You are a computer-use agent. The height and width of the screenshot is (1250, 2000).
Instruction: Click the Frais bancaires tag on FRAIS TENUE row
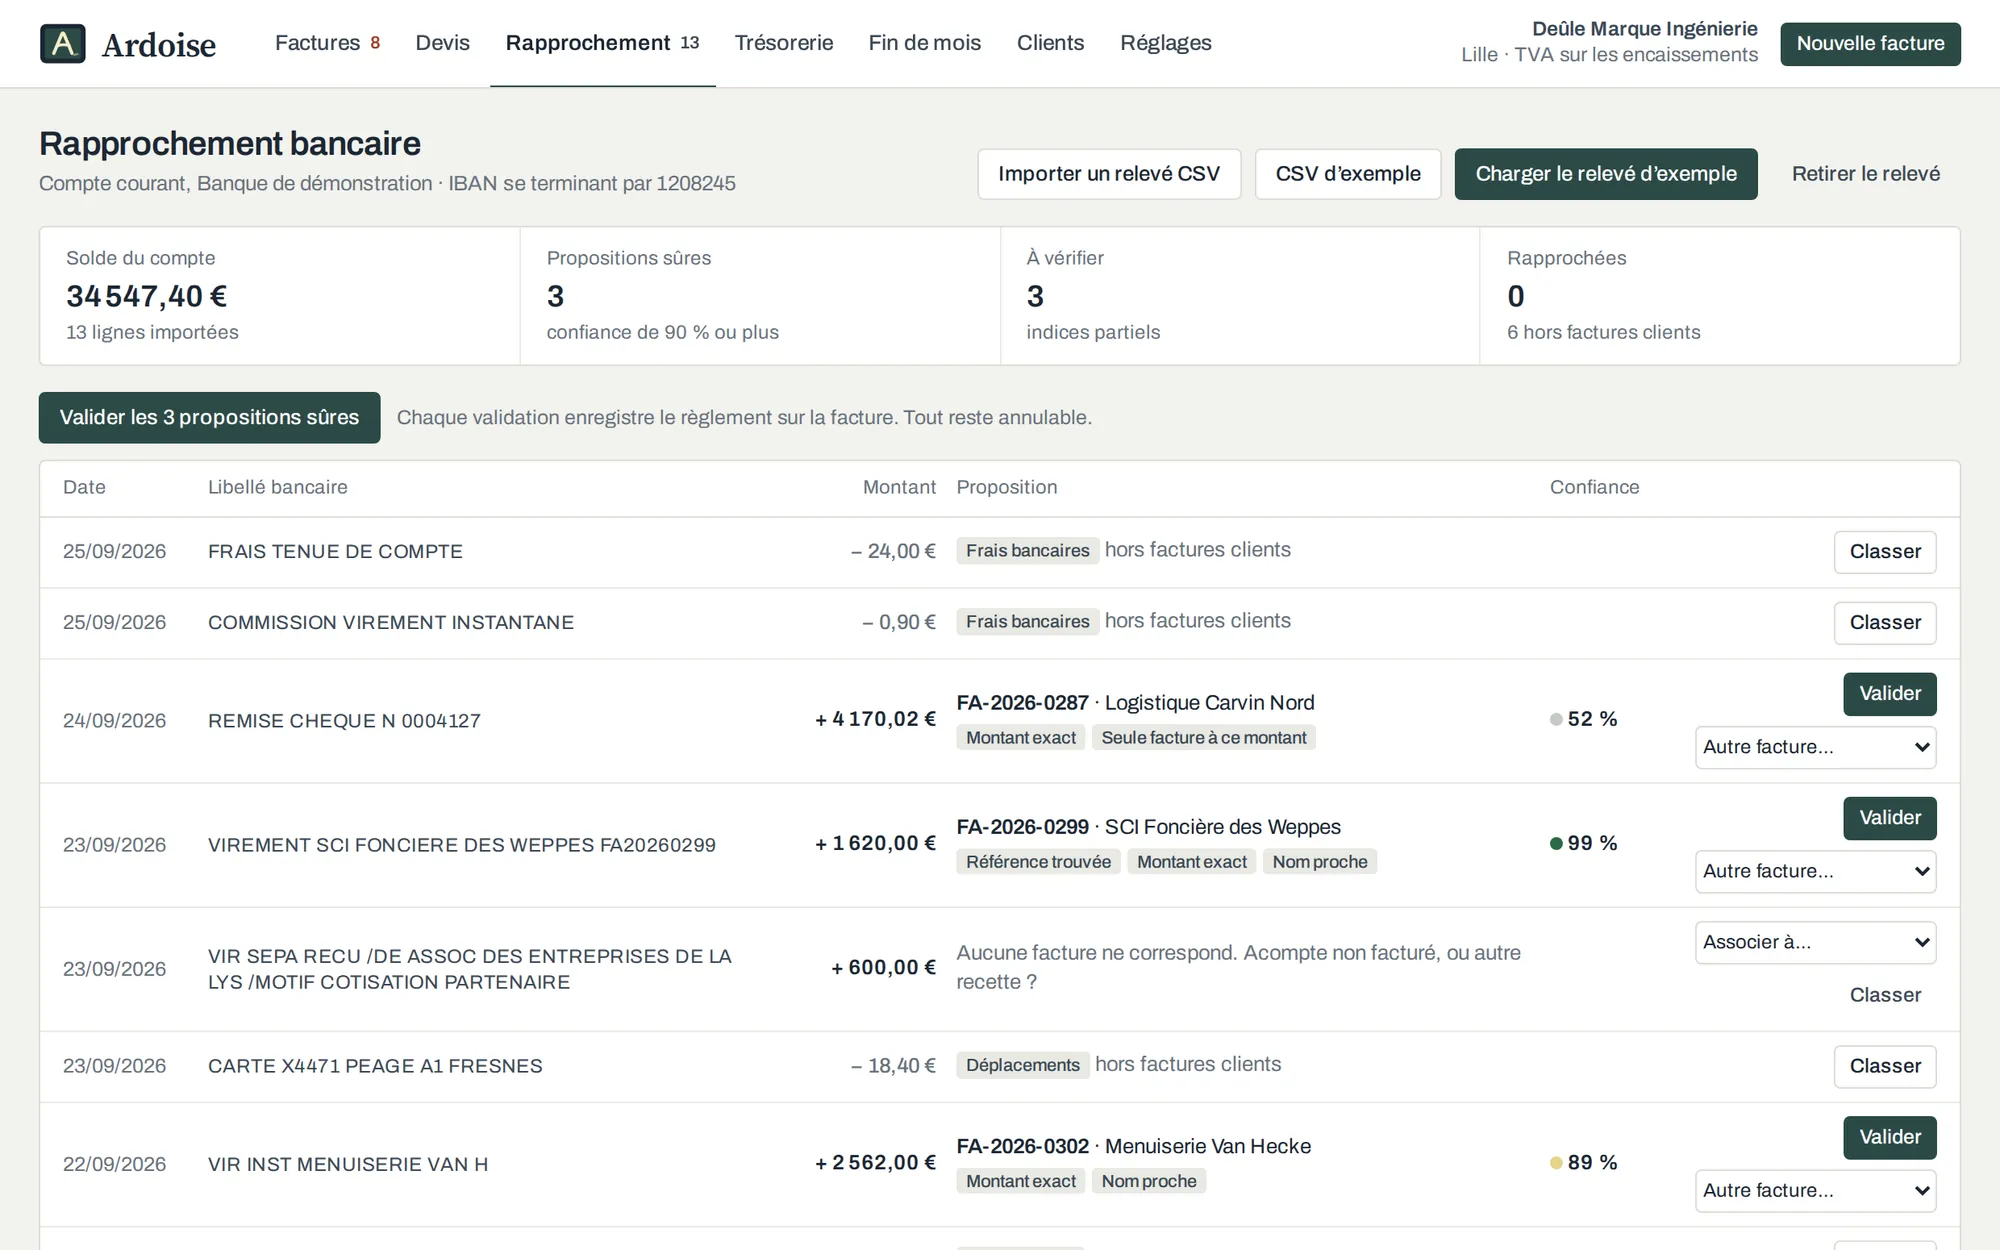(x=1027, y=551)
